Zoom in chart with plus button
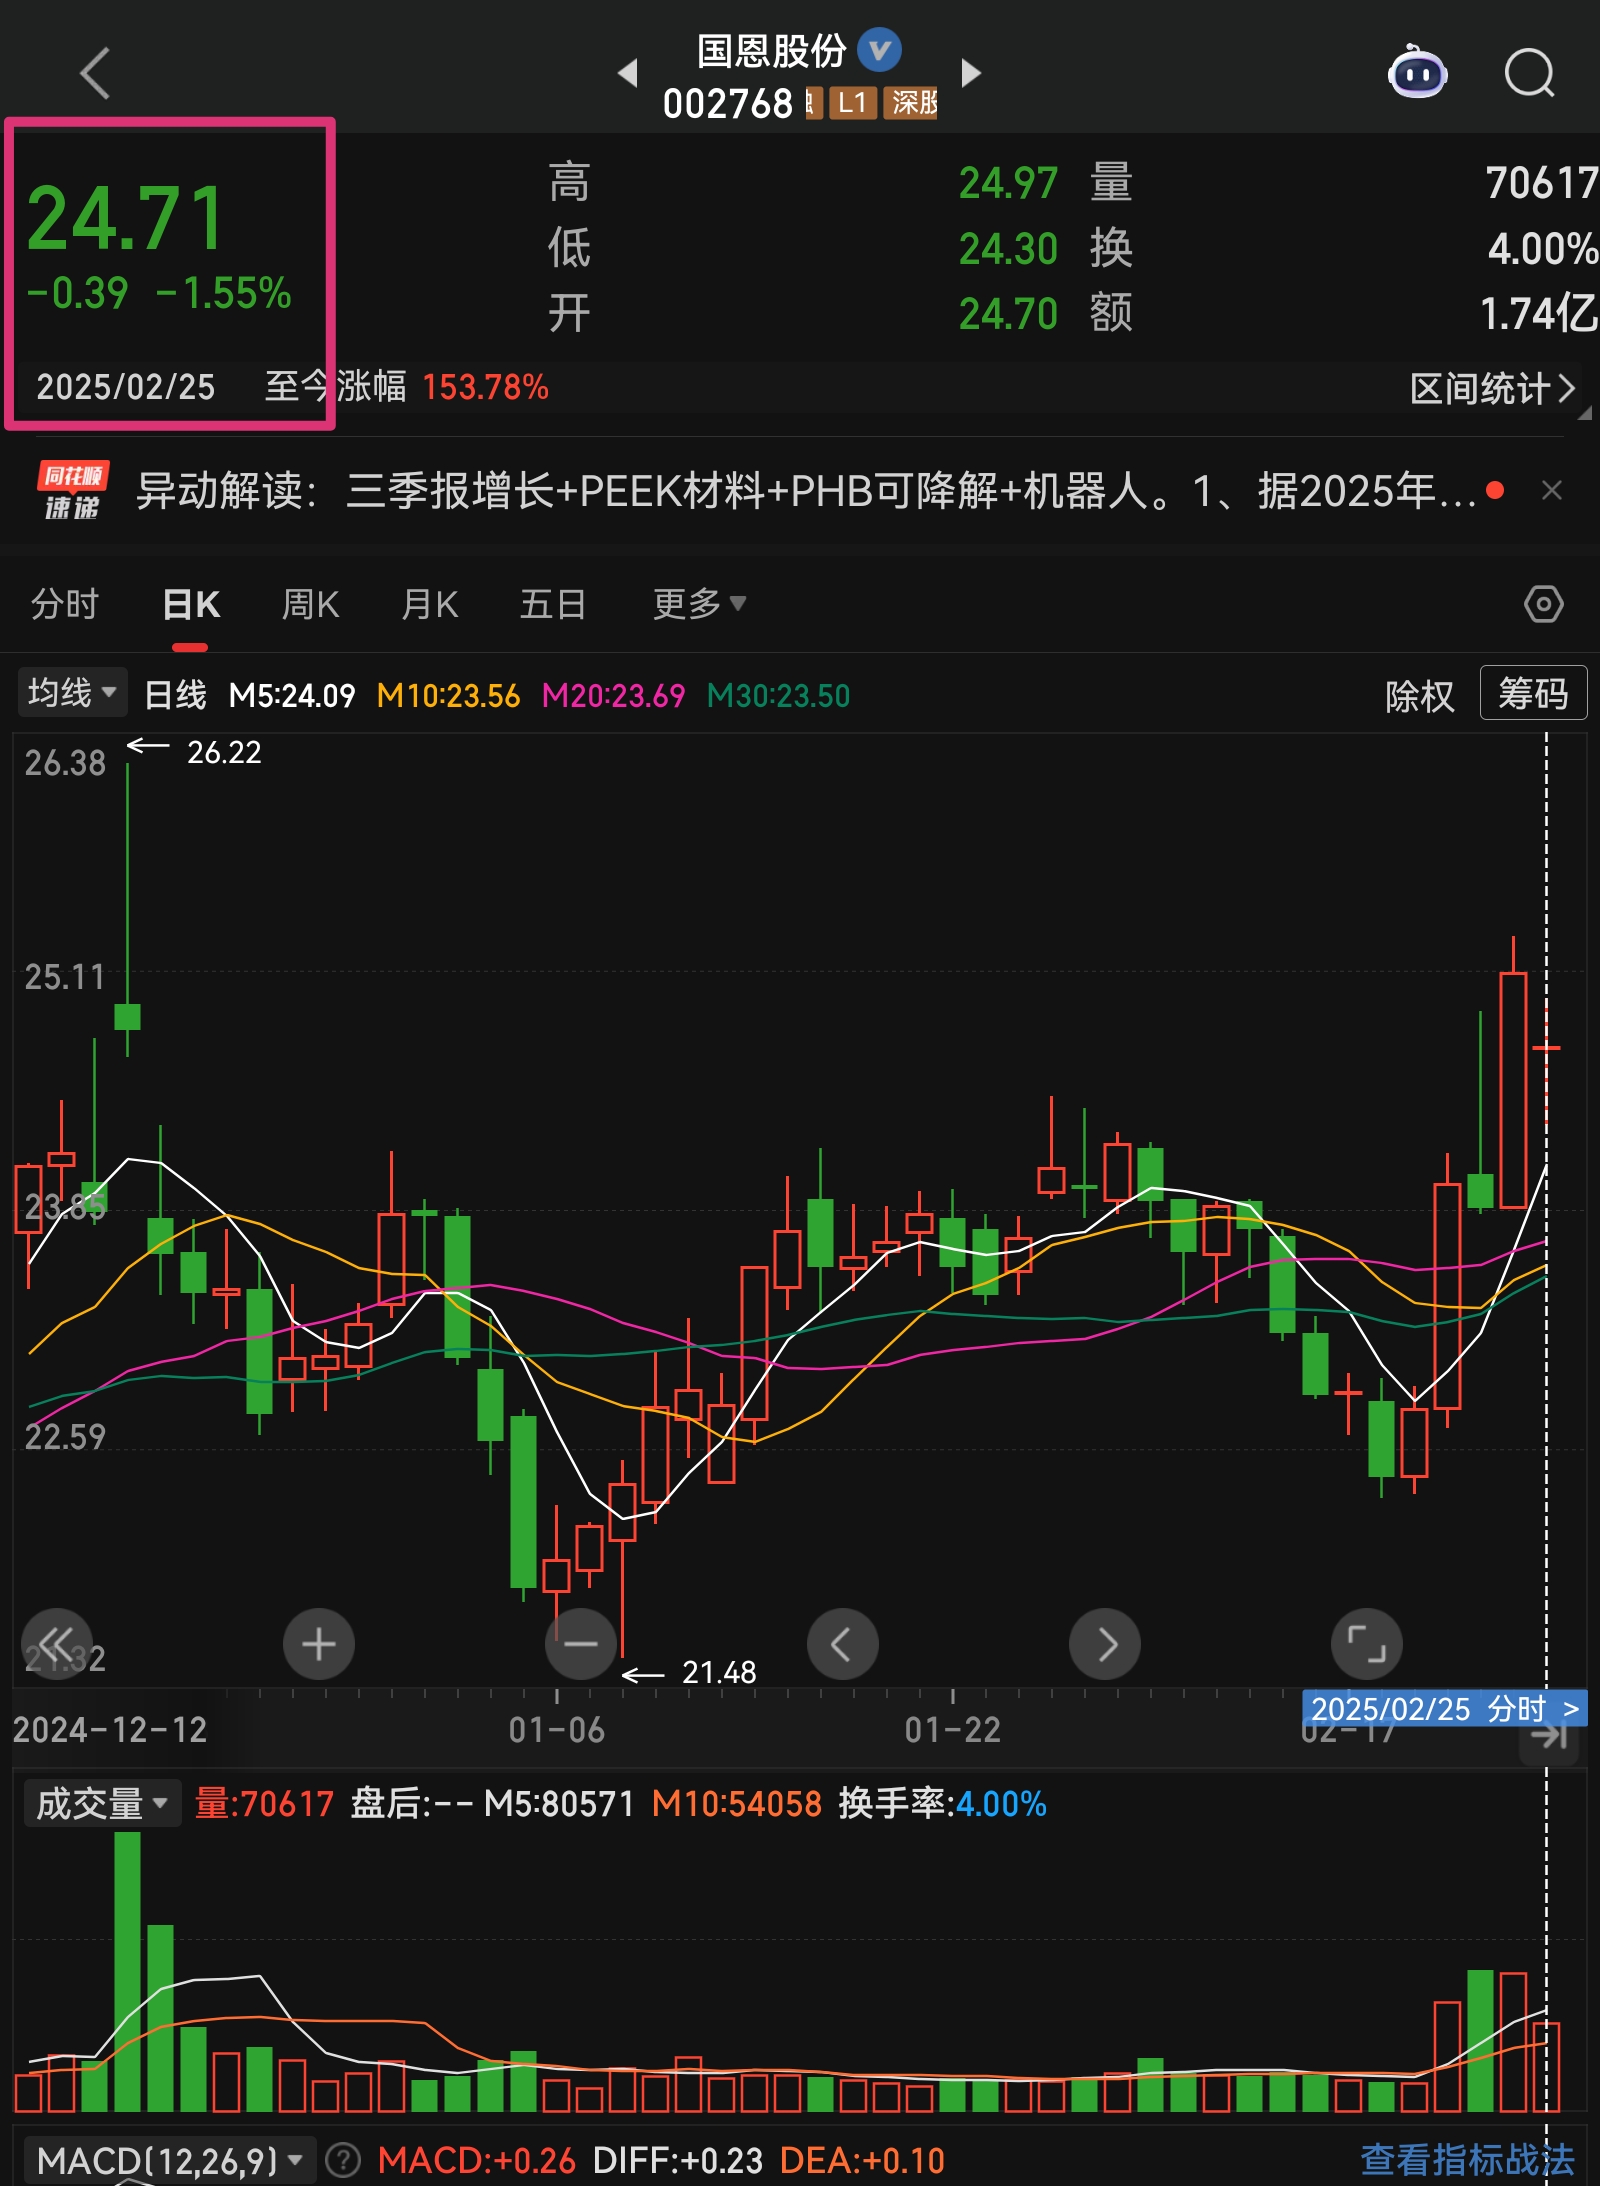 pyautogui.click(x=319, y=1644)
